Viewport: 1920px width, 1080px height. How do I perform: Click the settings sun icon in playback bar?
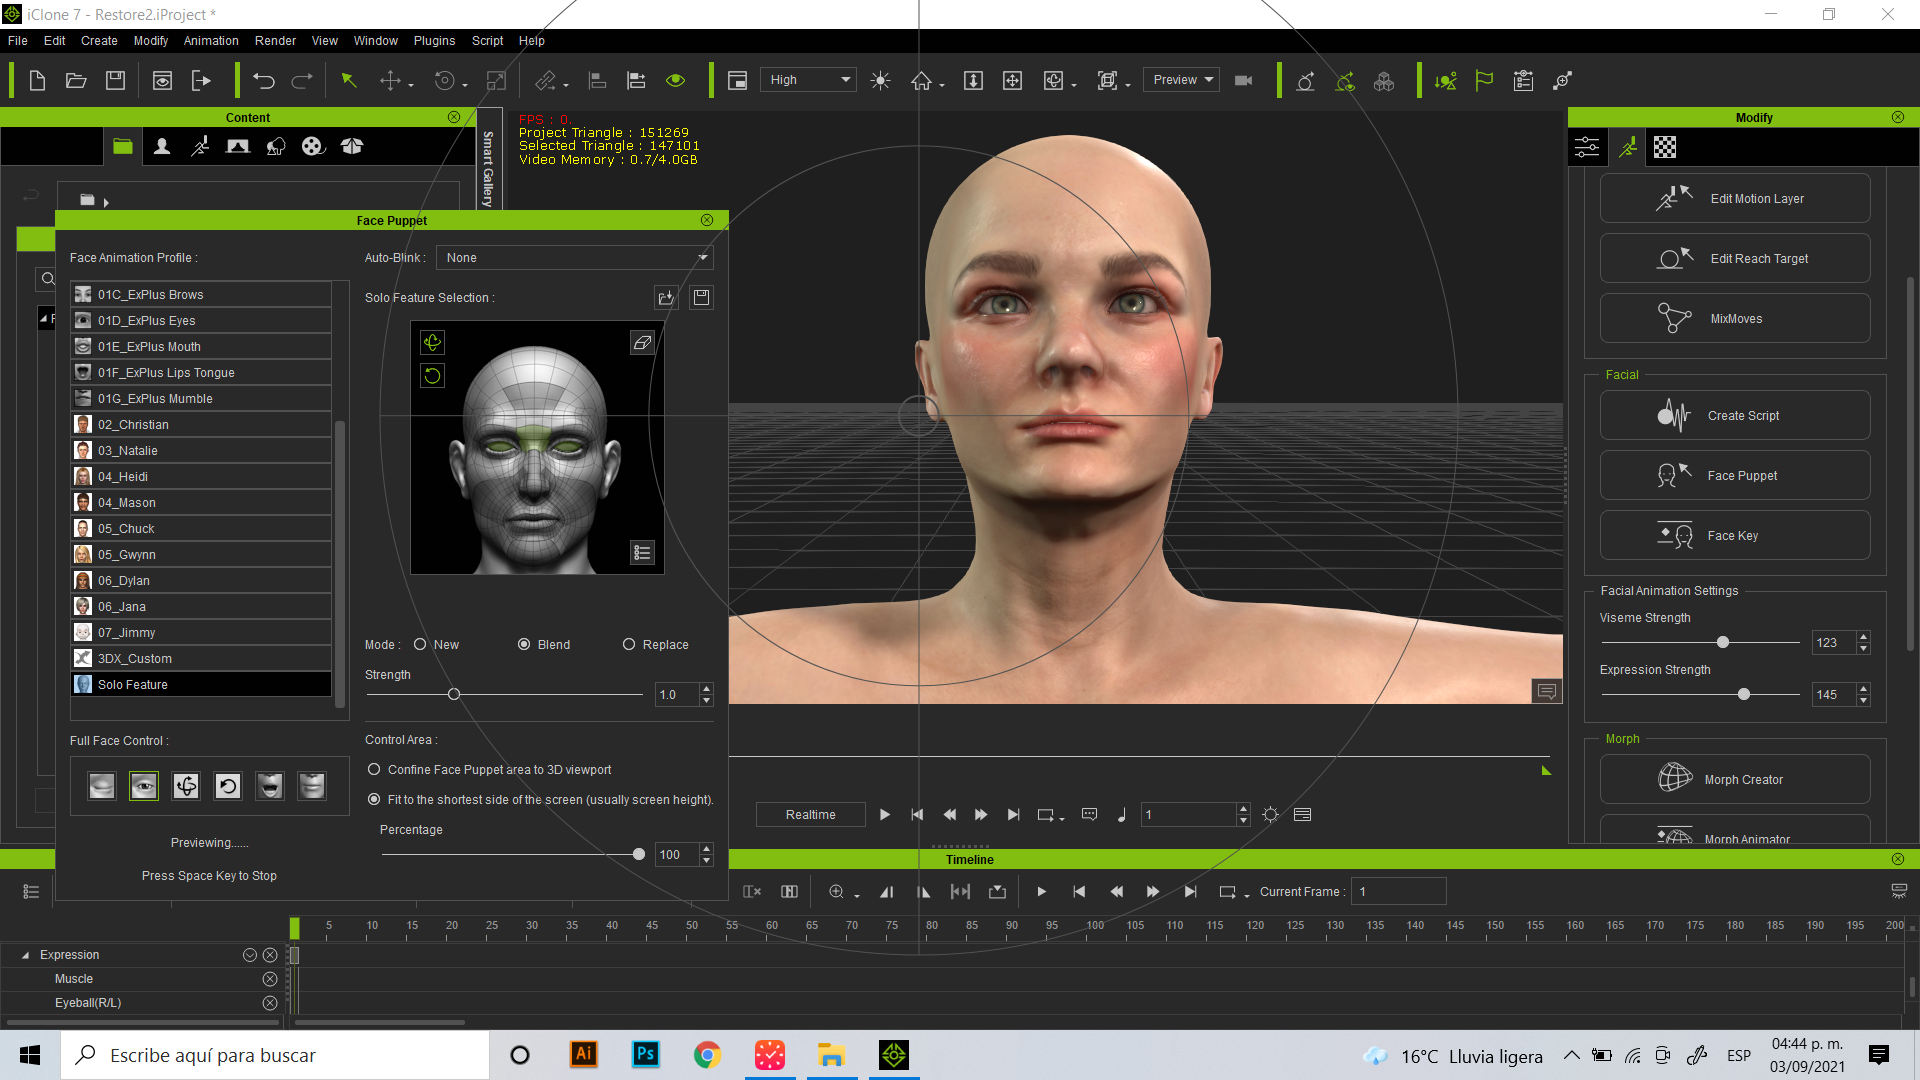(1271, 815)
